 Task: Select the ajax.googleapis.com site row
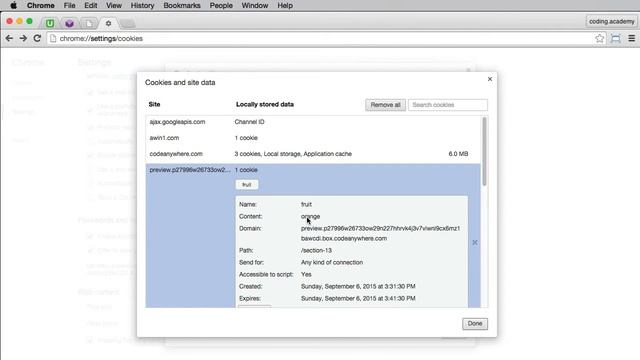pyautogui.click(x=313, y=122)
